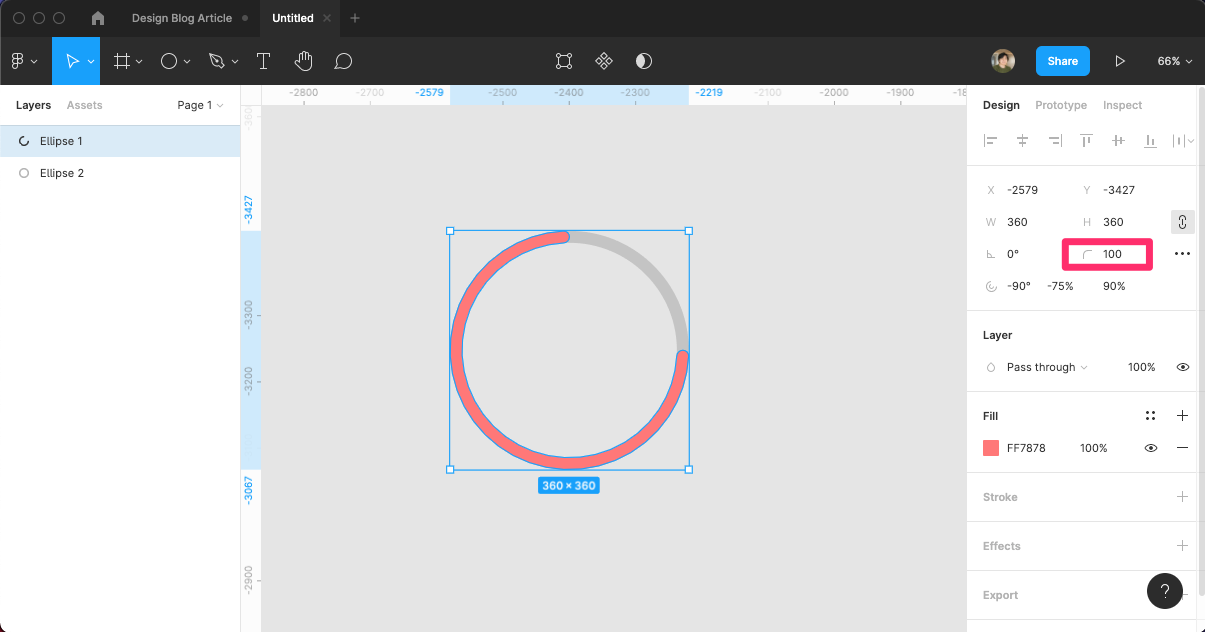
Task: Select the Ellipse 2 layer
Action: point(62,173)
